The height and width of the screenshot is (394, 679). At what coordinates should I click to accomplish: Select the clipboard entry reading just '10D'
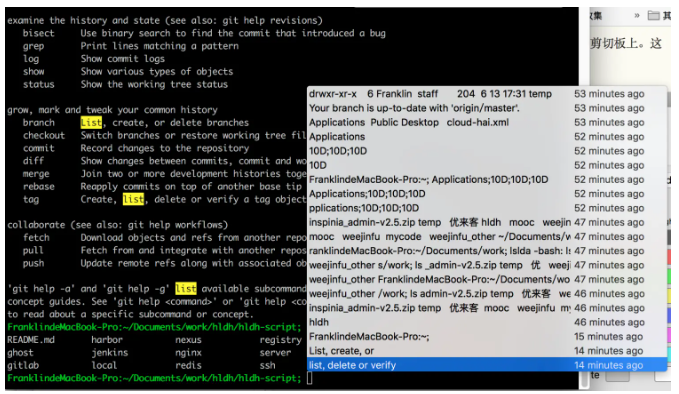coord(487,165)
